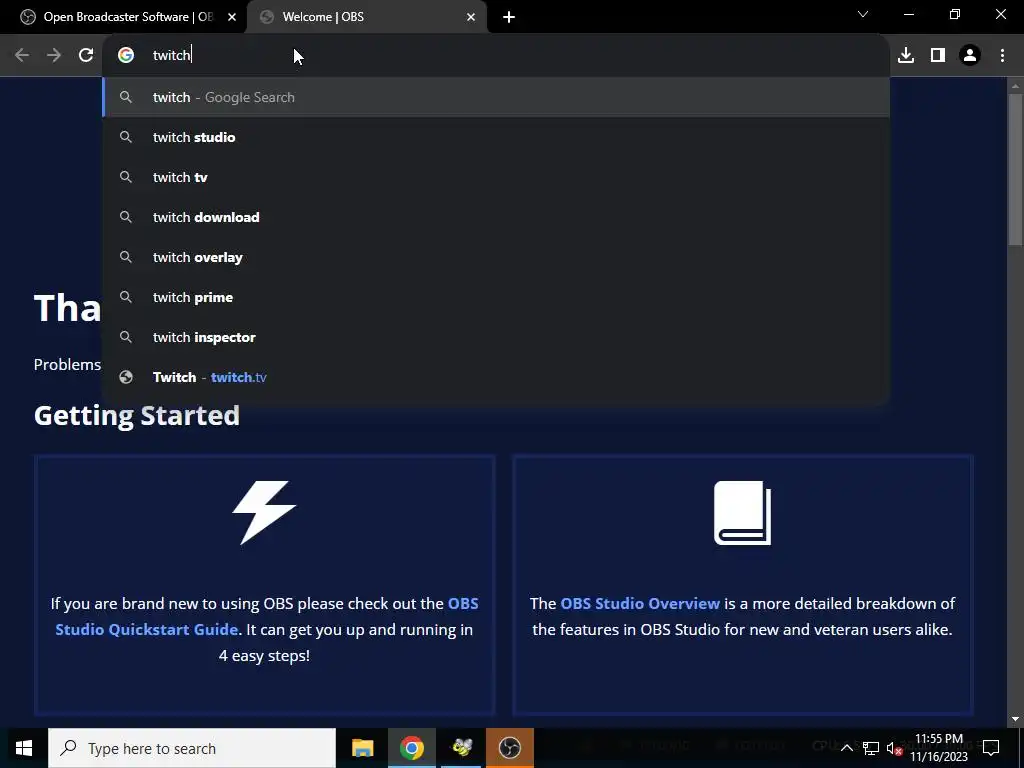Screen dimensions: 1024x768
Task: Close the Open Broadcaster Software tab
Action: click(x=232, y=17)
